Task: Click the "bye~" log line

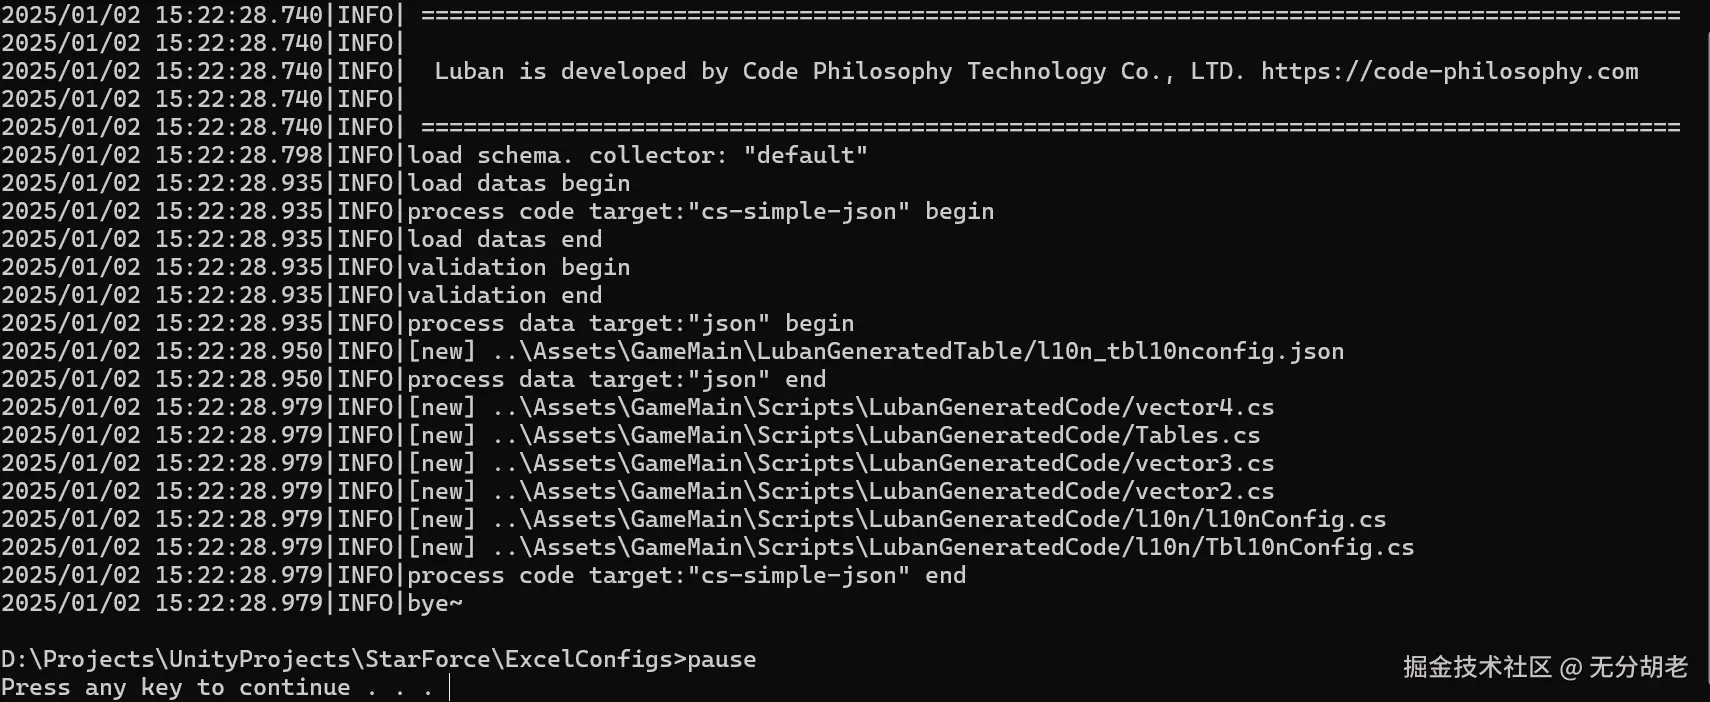Action: pos(434,603)
